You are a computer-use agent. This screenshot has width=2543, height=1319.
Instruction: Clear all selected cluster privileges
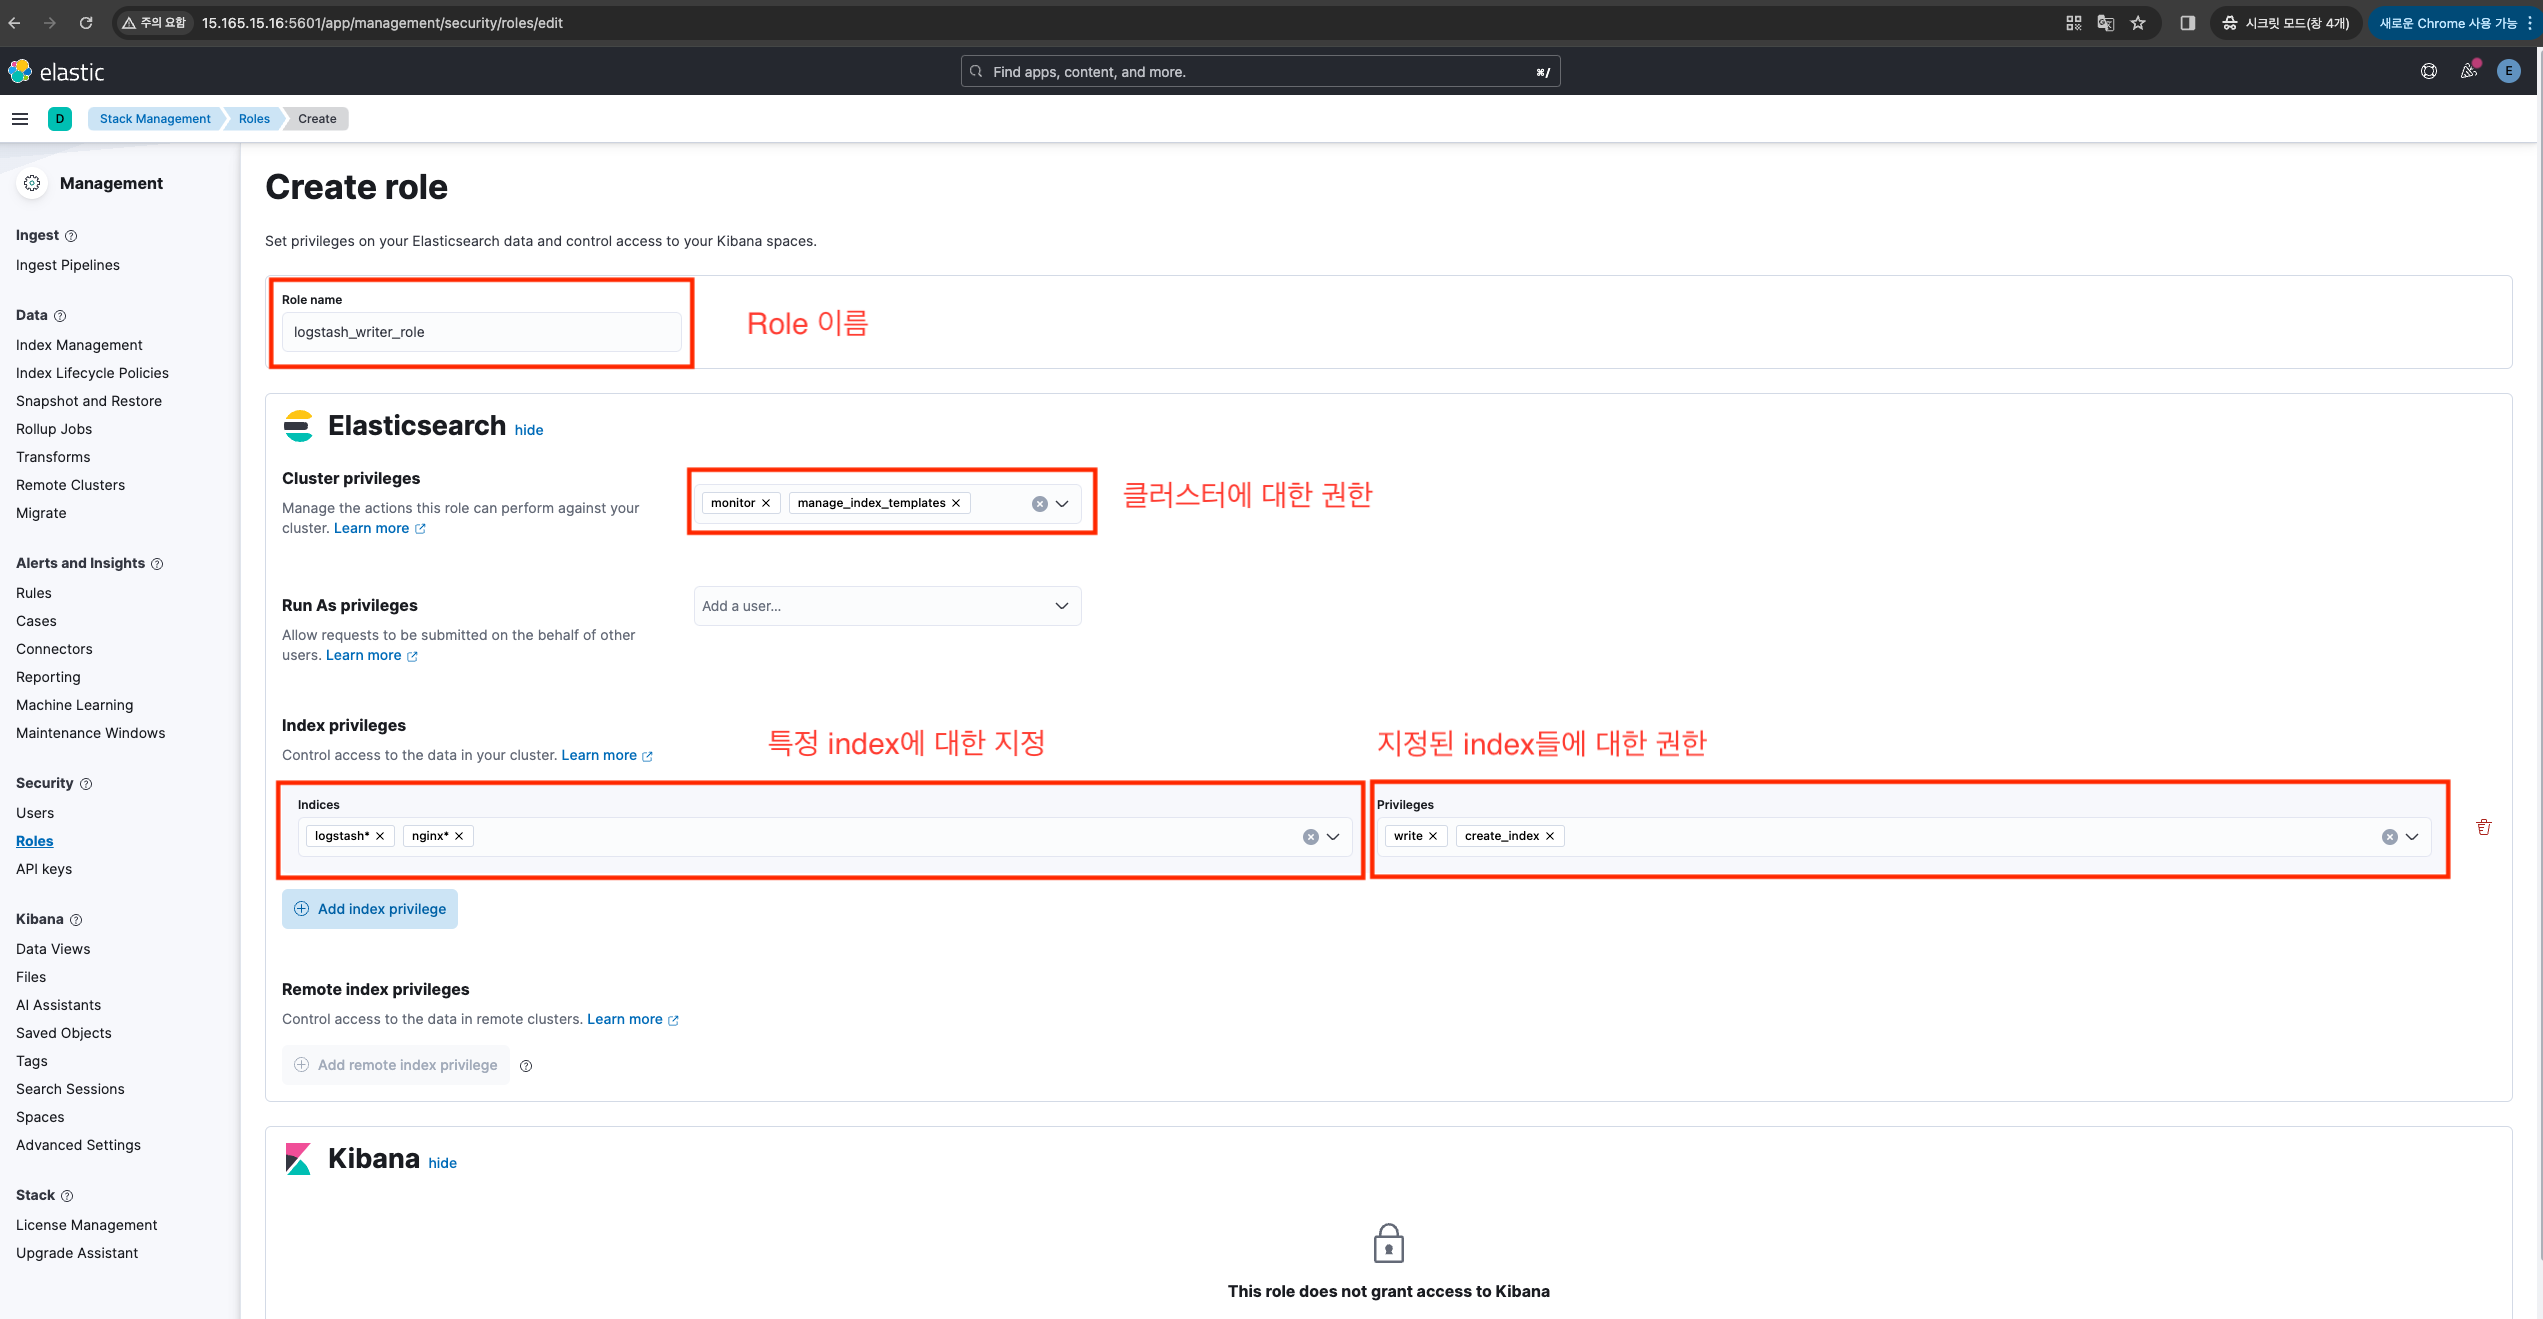1039,504
